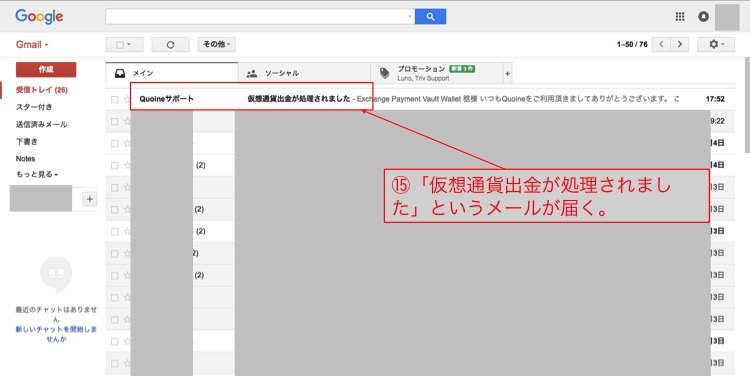Open 下書き folder
This screenshot has width=750, height=376.
coord(26,142)
